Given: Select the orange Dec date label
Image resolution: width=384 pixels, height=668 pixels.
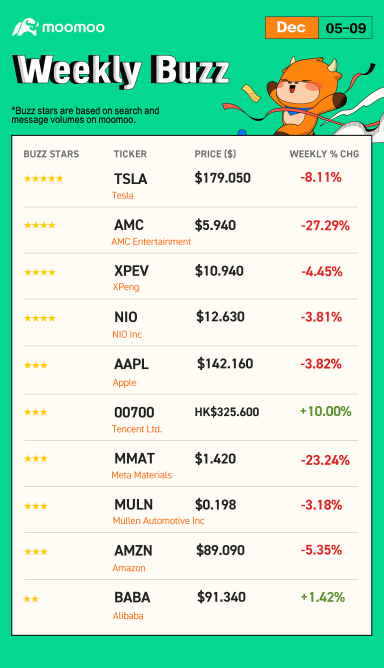Looking at the screenshot, I should click(292, 28).
